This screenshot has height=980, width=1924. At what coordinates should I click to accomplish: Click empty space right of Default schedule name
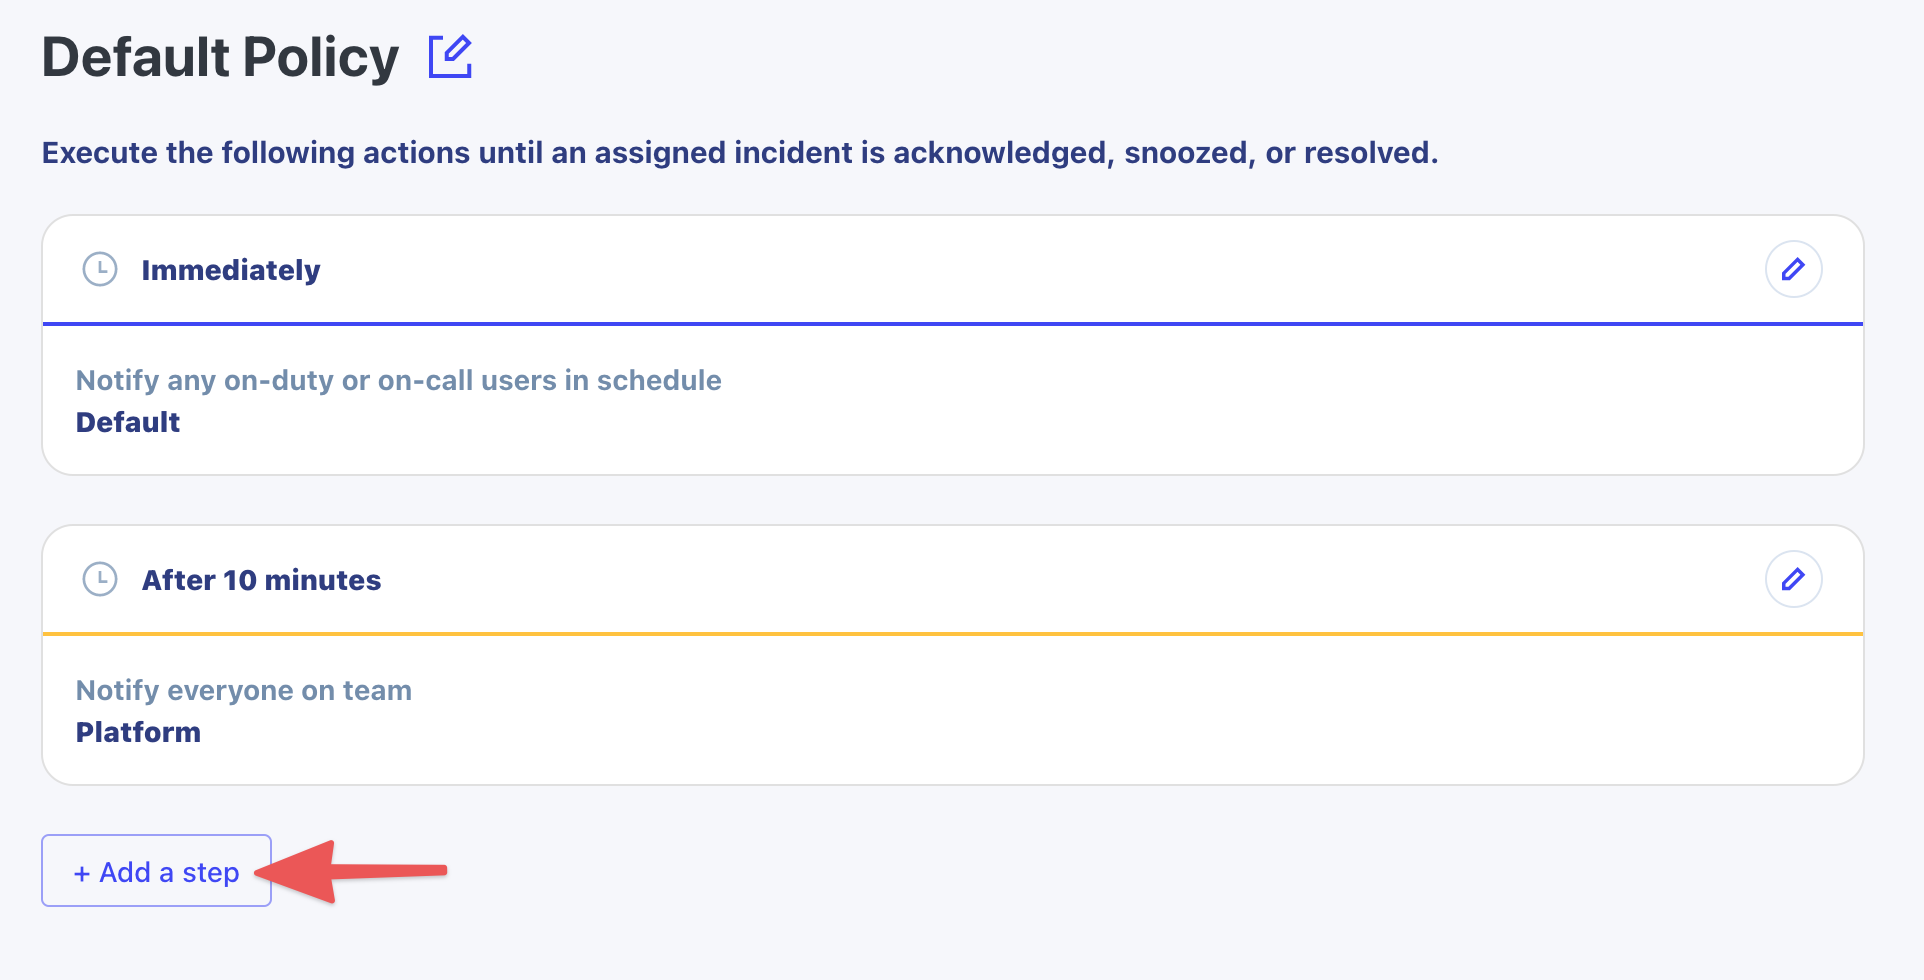pyautogui.click(x=1000, y=422)
